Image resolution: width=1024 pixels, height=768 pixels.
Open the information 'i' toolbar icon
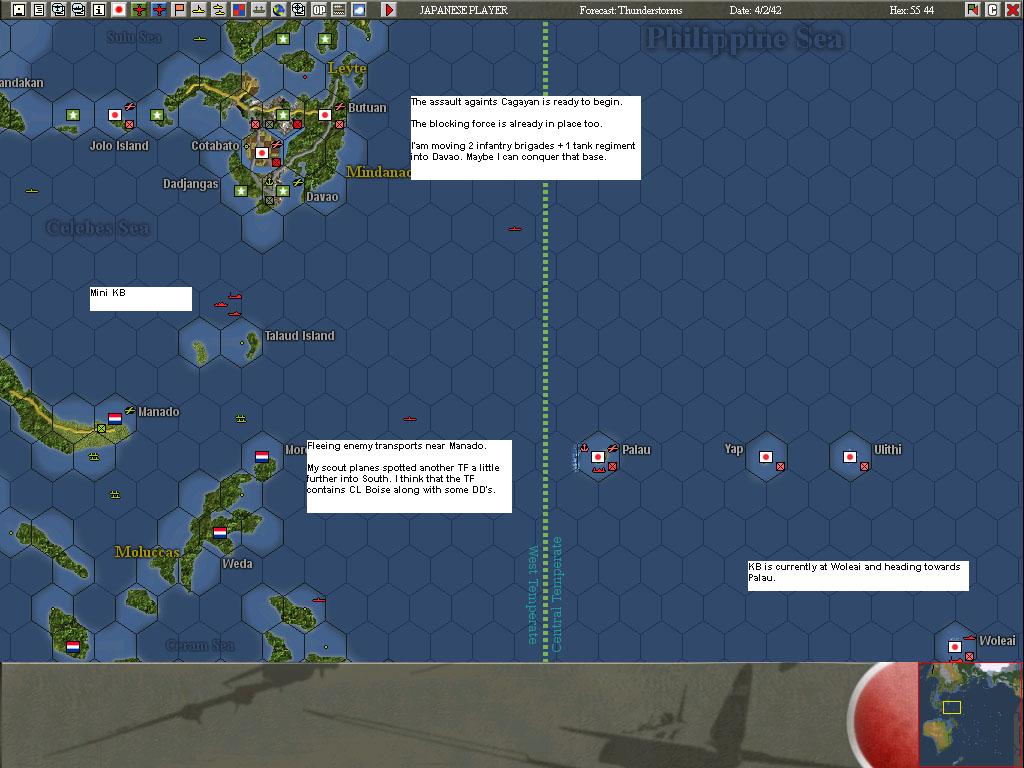99,10
